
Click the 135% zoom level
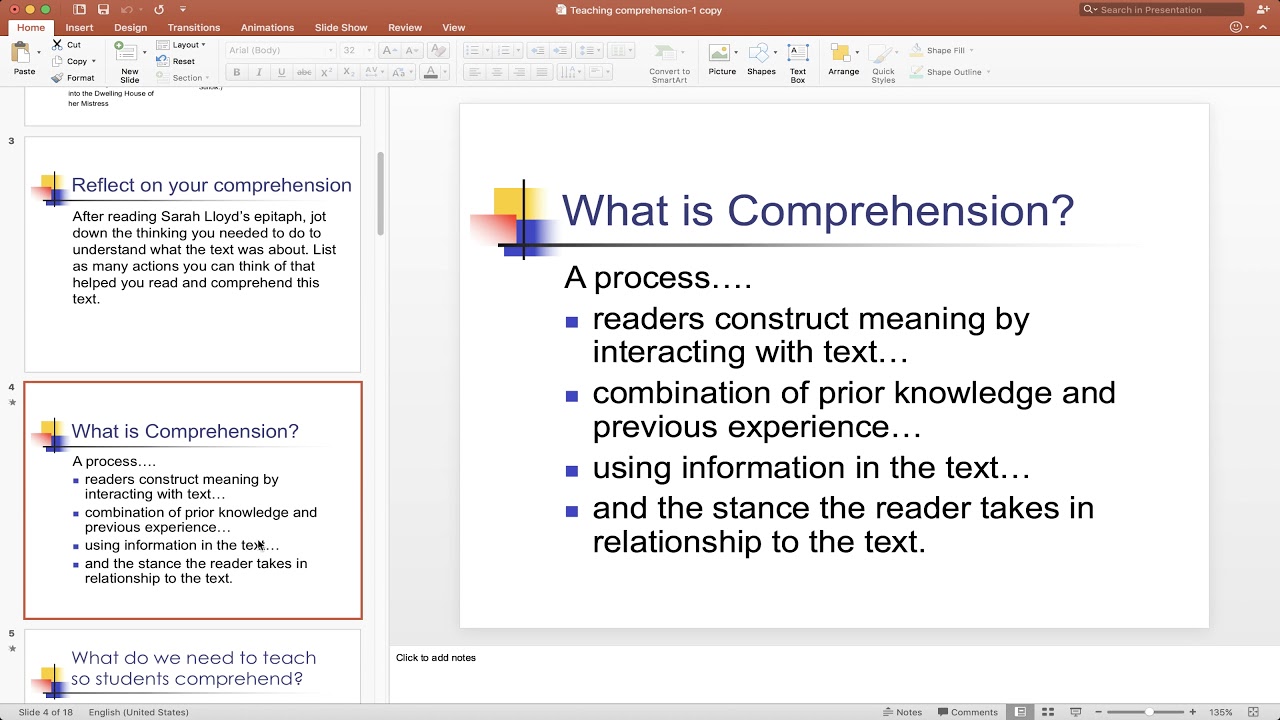(x=1221, y=712)
